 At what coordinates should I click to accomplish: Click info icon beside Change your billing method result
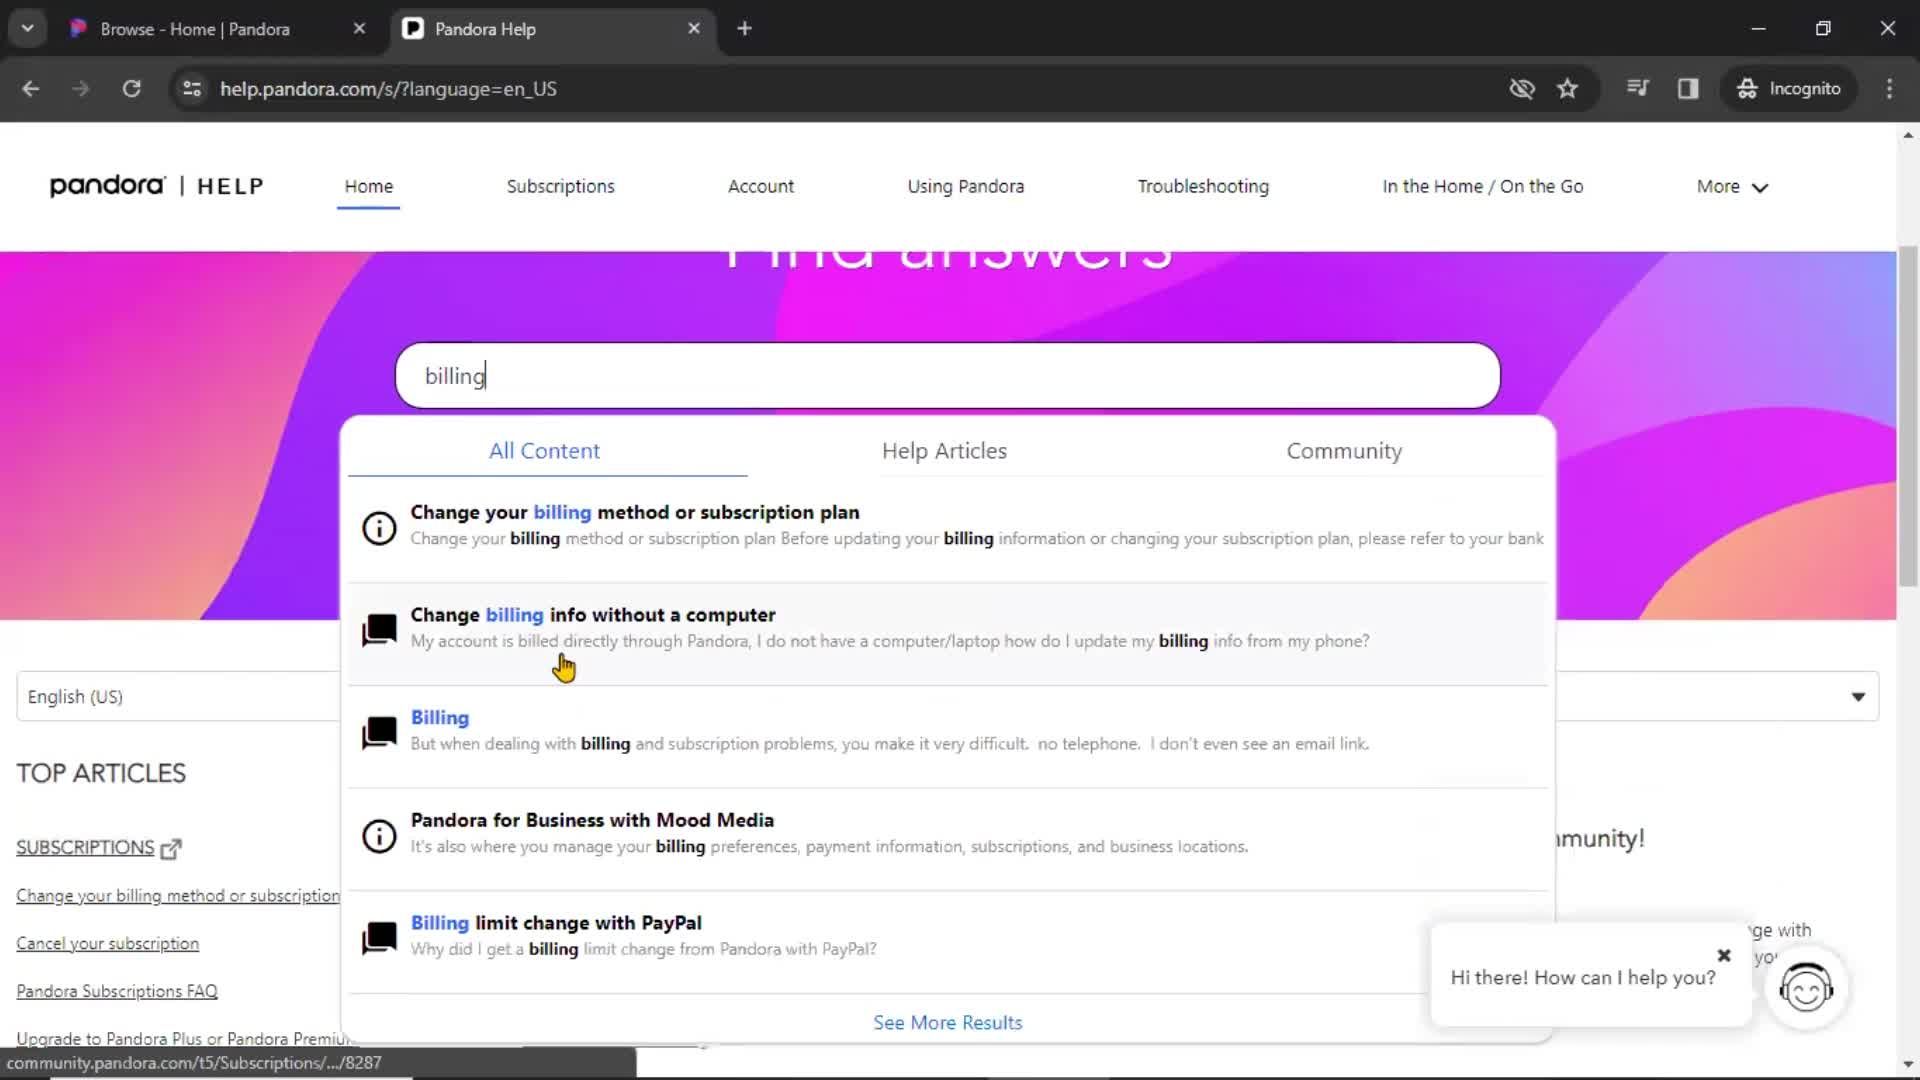379,527
